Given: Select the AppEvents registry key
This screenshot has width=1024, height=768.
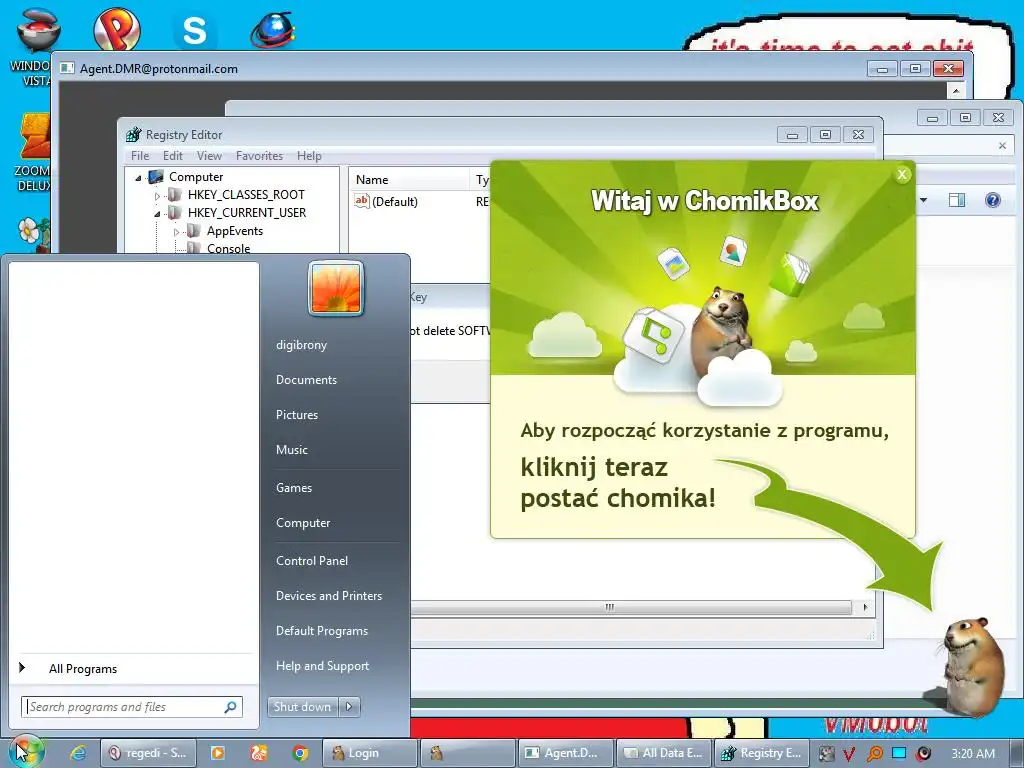Looking at the screenshot, I should tap(234, 231).
